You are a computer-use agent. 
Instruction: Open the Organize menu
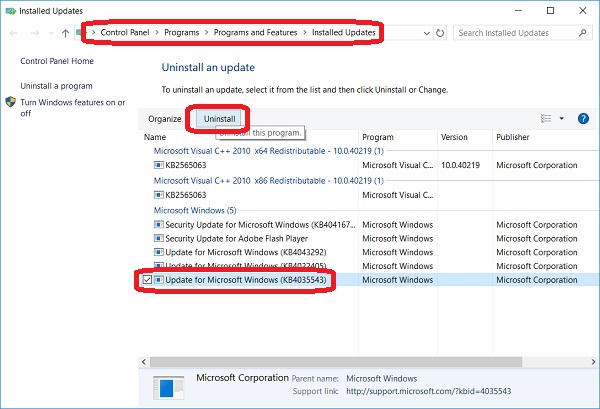pyautogui.click(x=165, y=119)
